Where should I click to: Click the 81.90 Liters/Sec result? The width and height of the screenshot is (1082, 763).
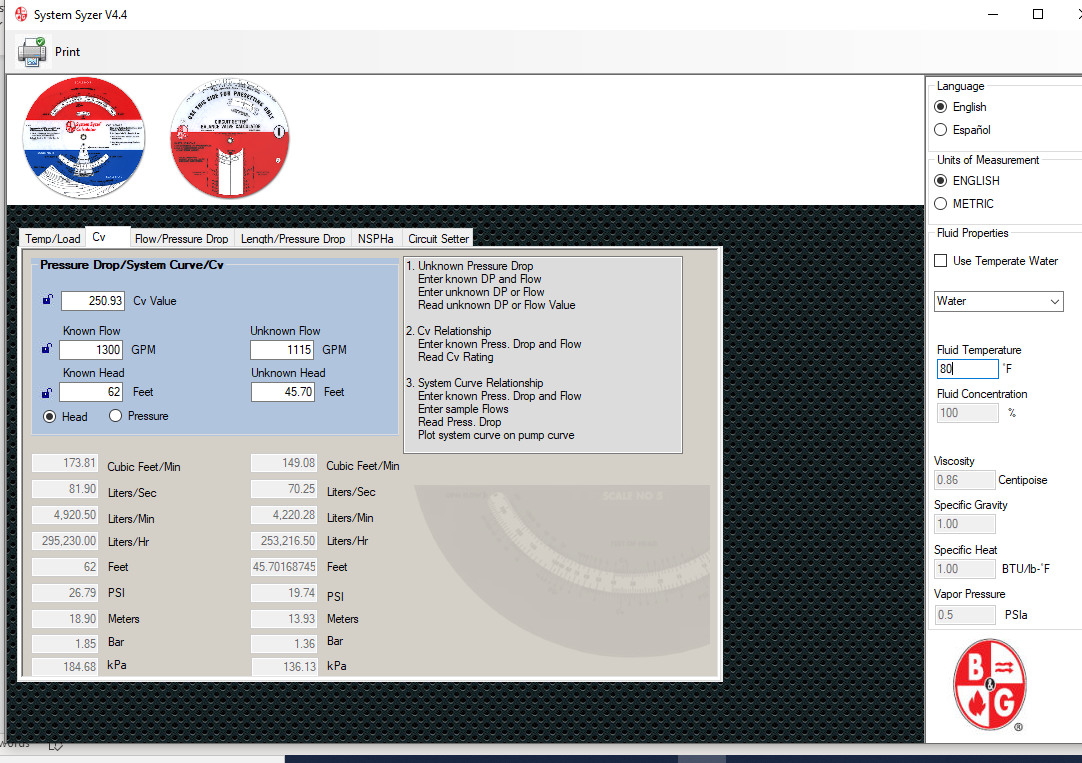(65, 489)
